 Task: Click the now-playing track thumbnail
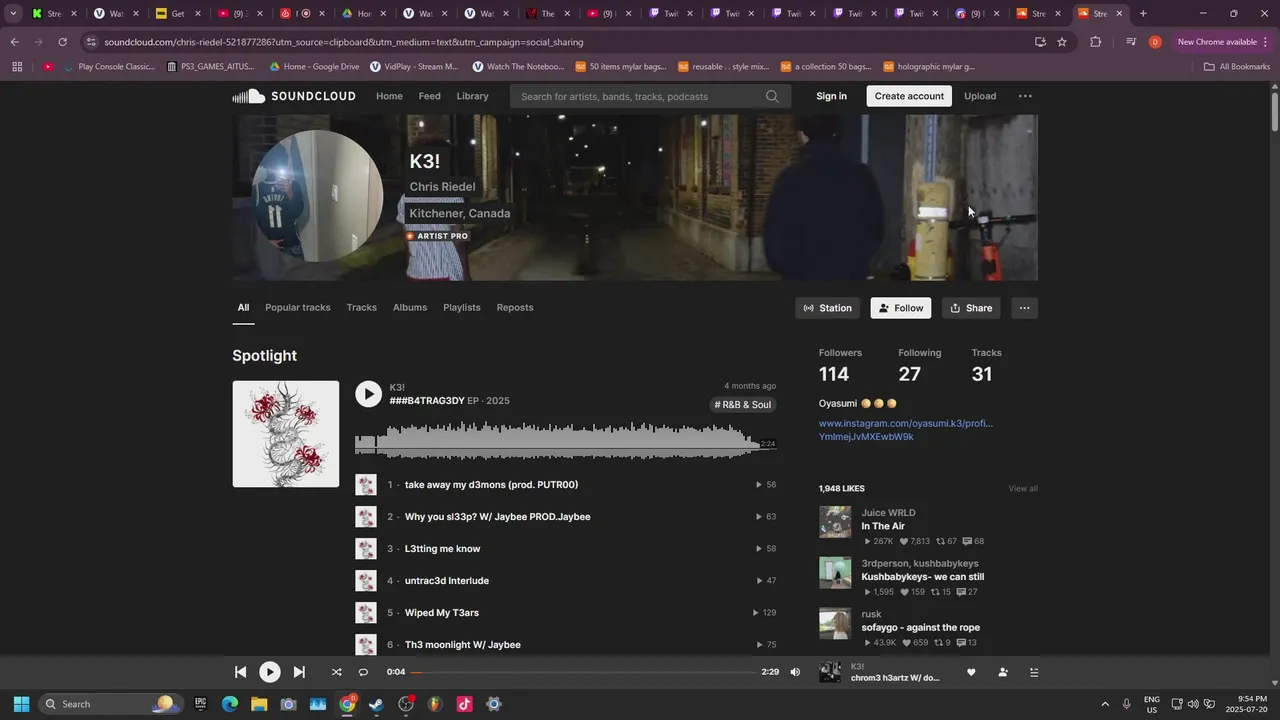click(x=830, y=672)
